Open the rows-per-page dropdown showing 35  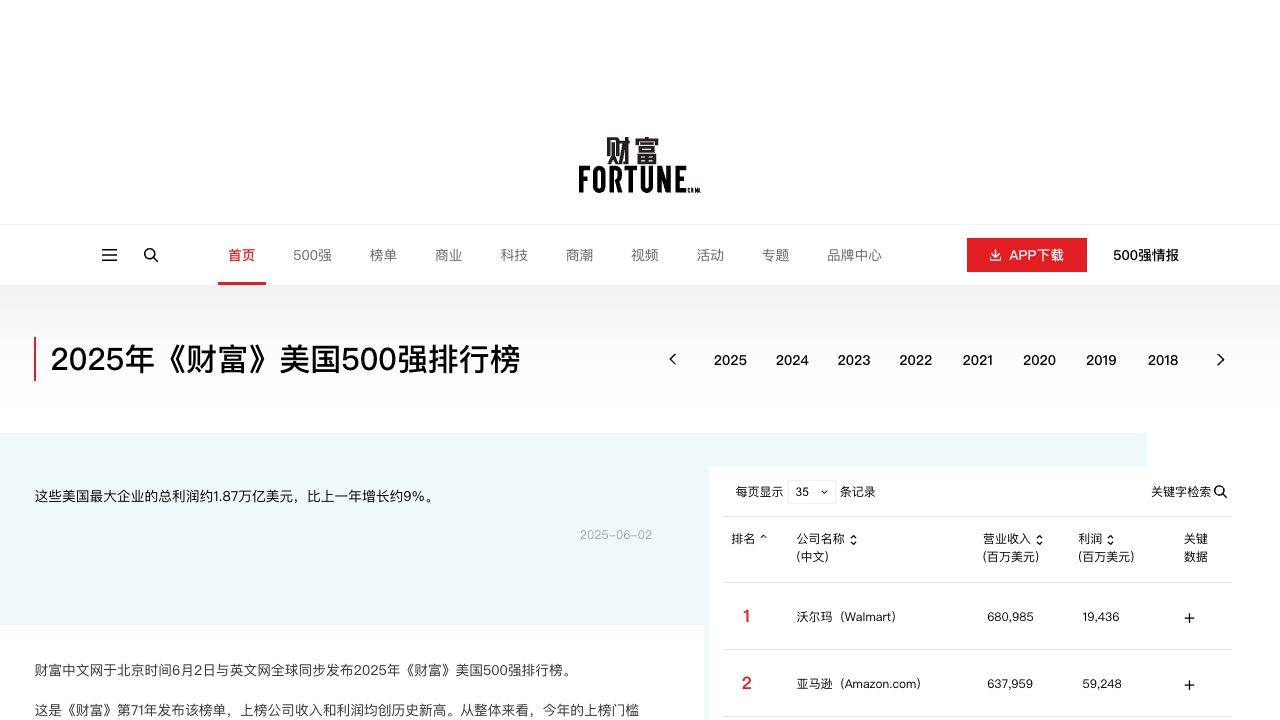pos(811,492)
